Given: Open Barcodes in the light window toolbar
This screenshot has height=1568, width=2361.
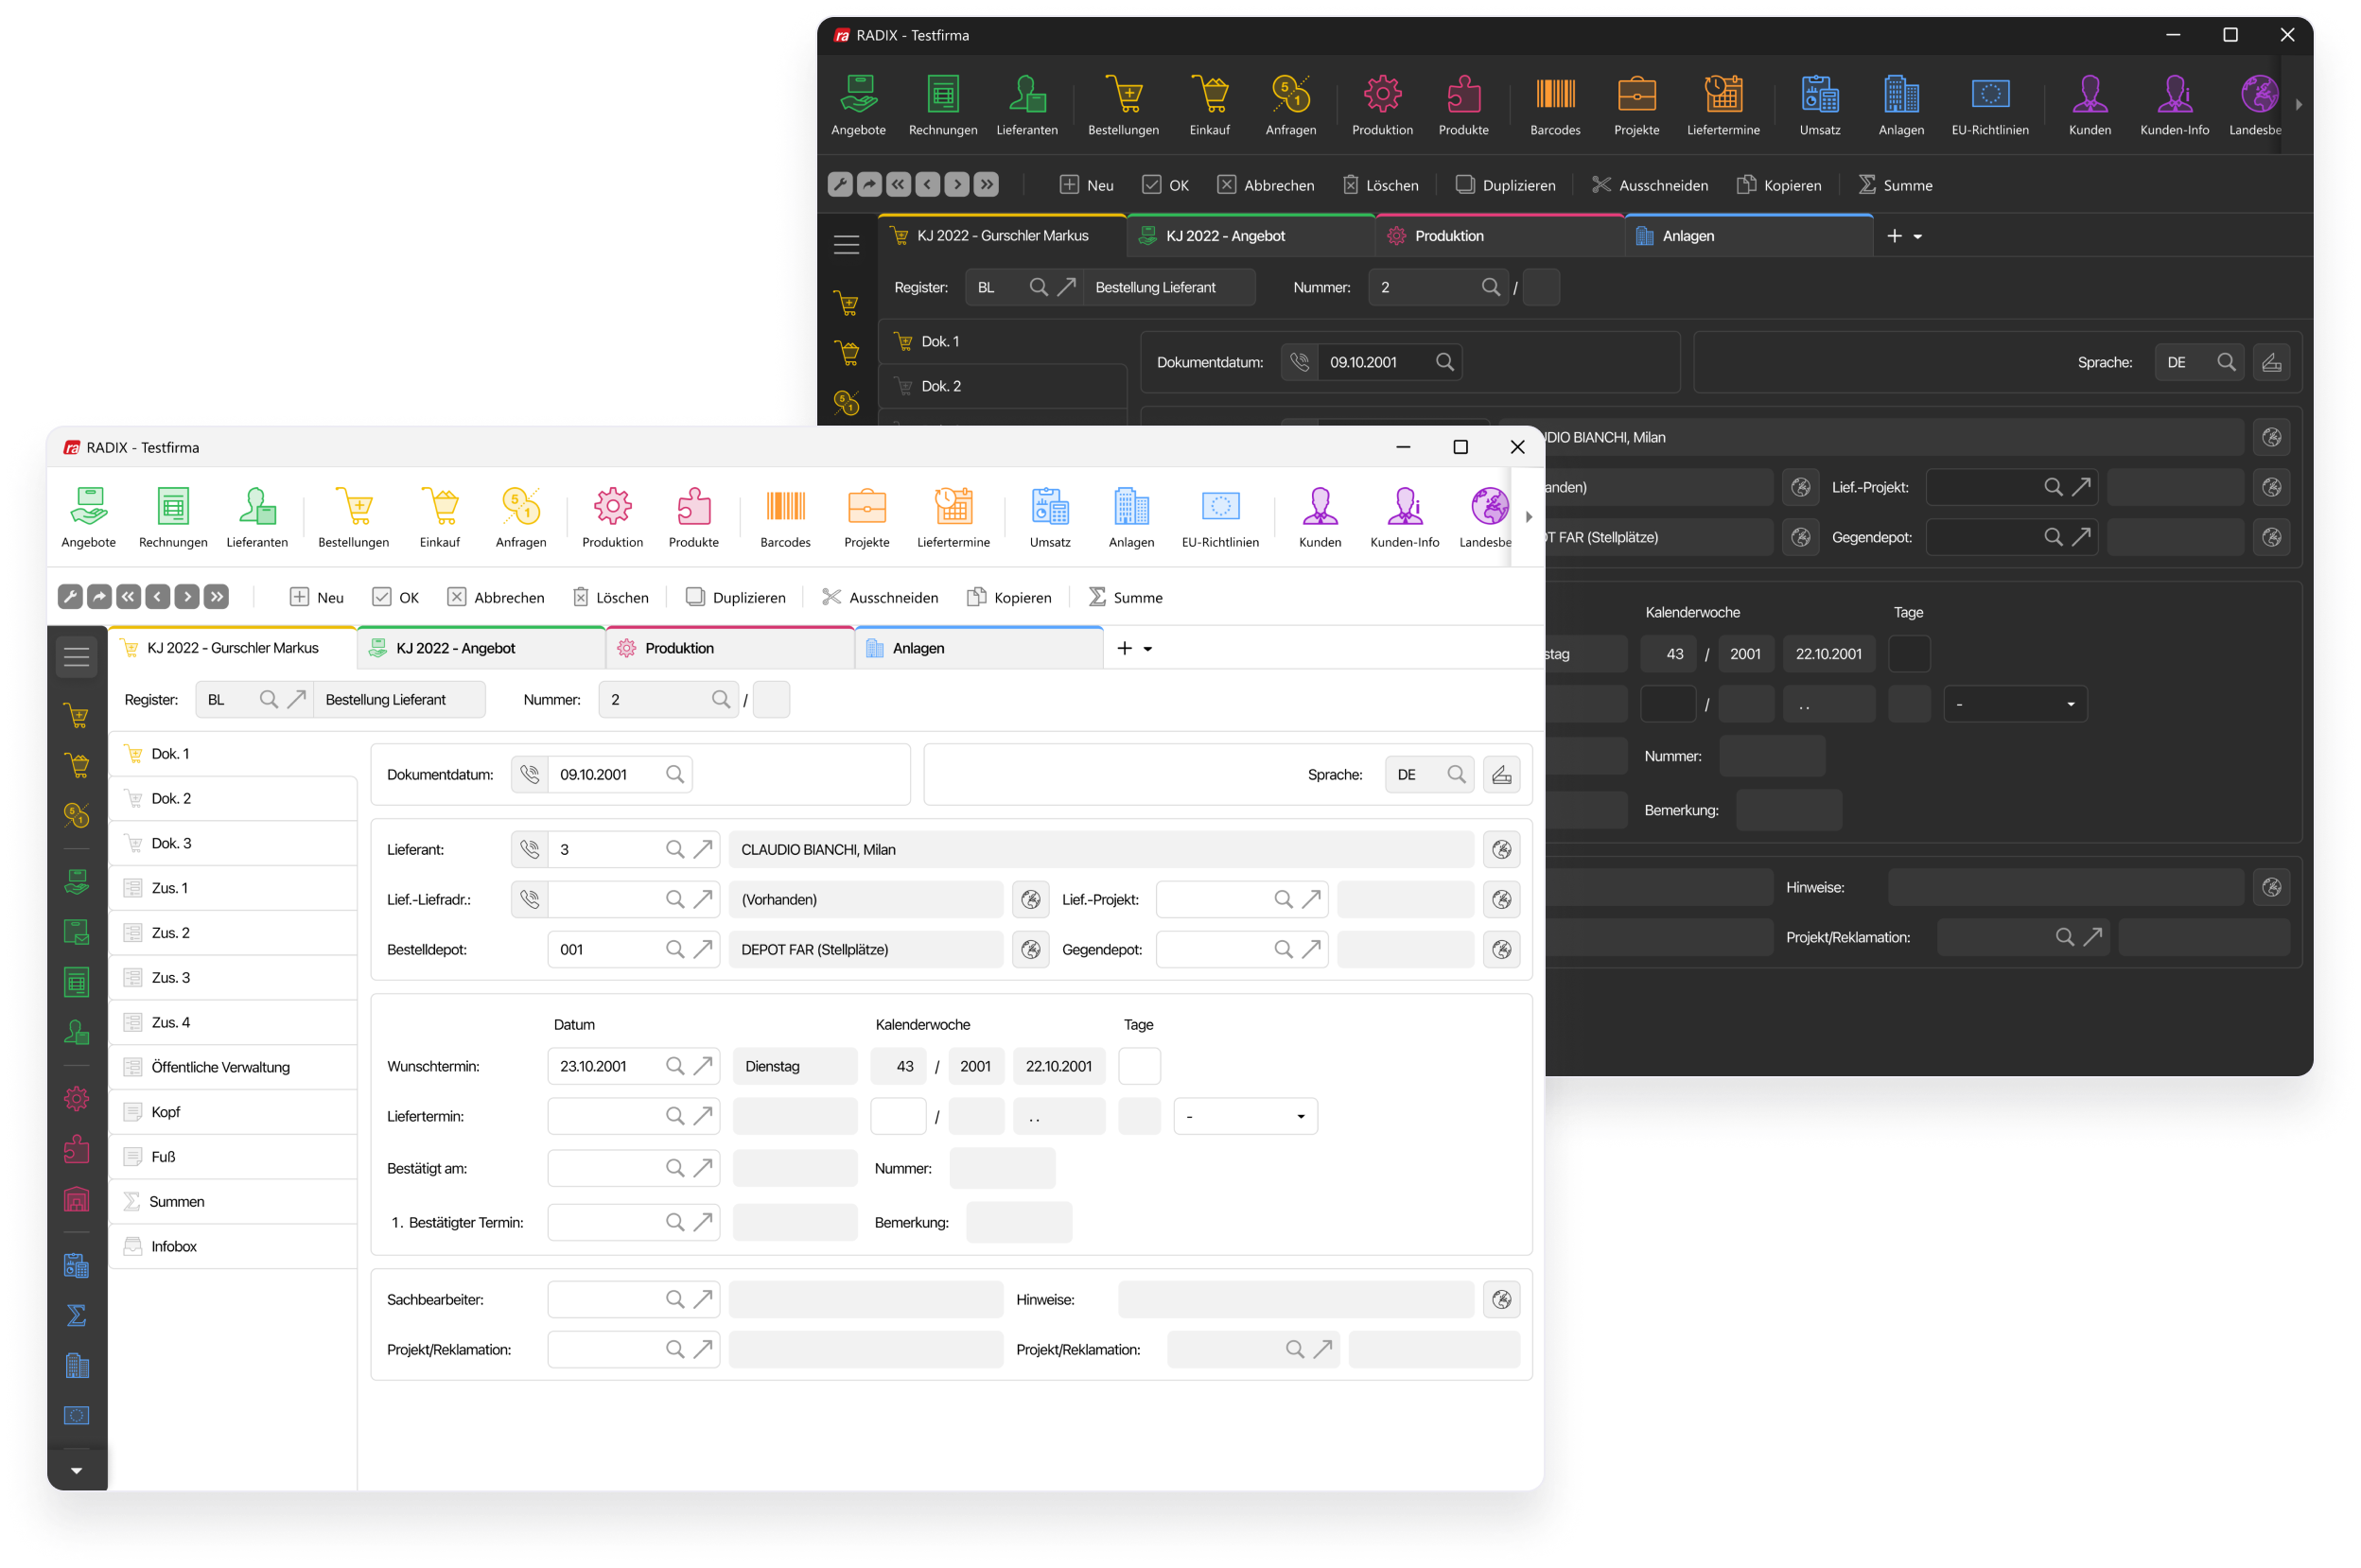Looking at the screenshot, I should click(785, 517).
